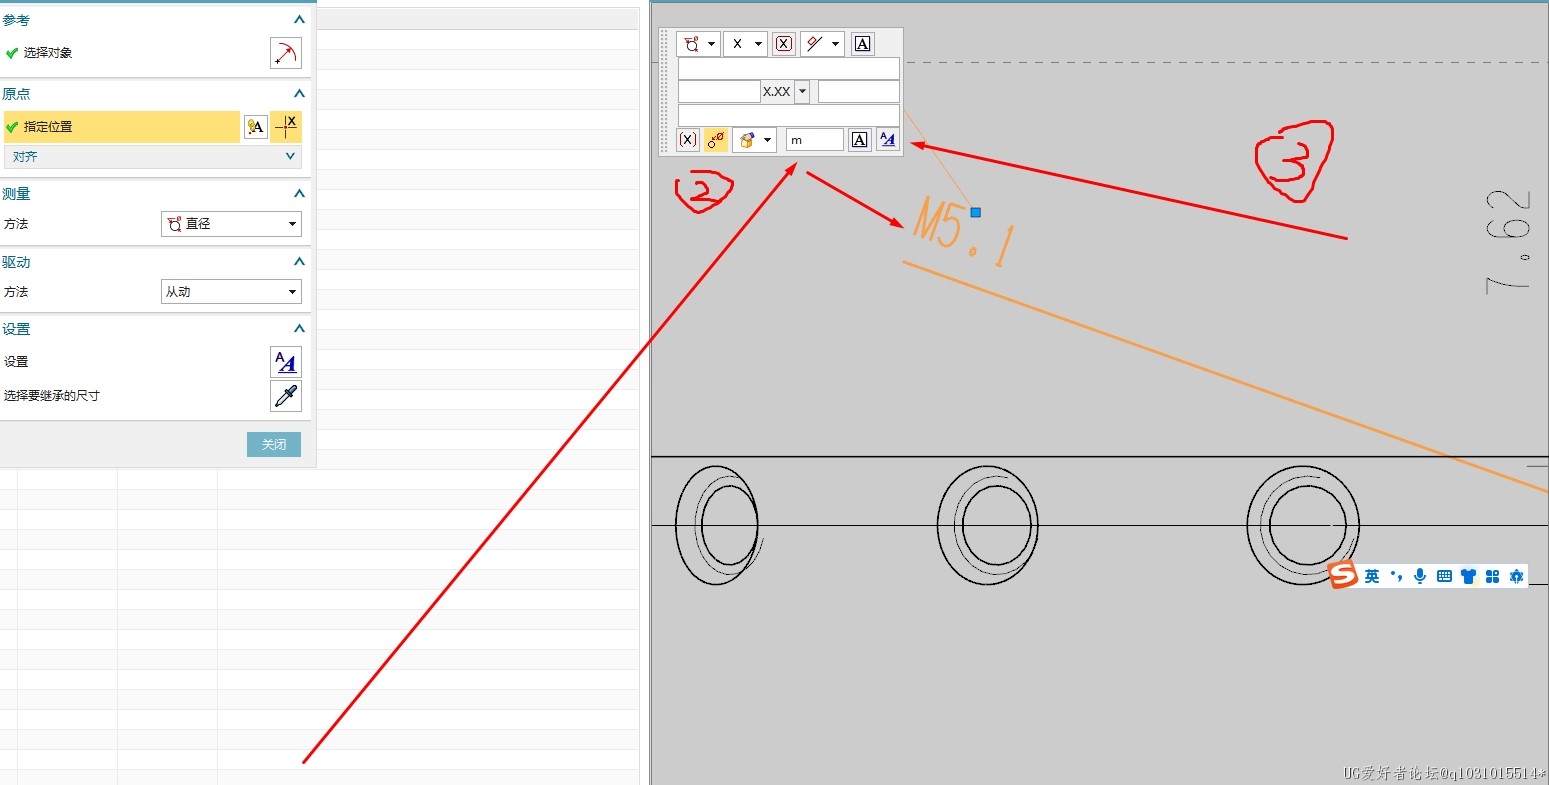Collapse the 测量 section
1549x785 pixels.
coord(298,194)
